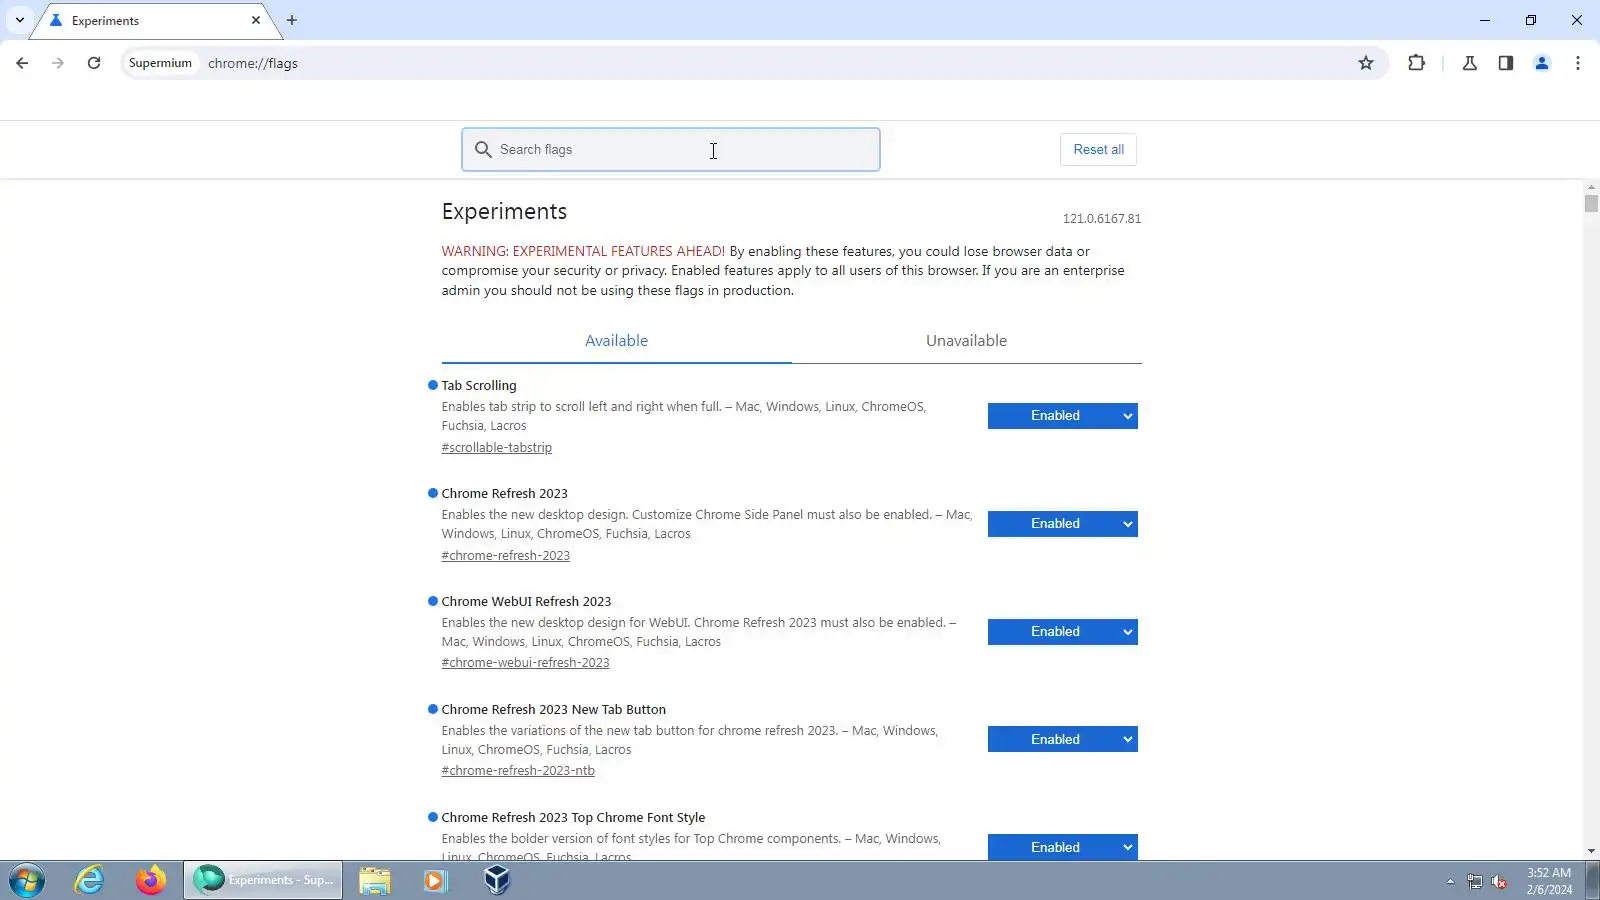The image size is (1600, 900).
Task: Click the version number 121.0.6167.81
Action: point(1101,219)
